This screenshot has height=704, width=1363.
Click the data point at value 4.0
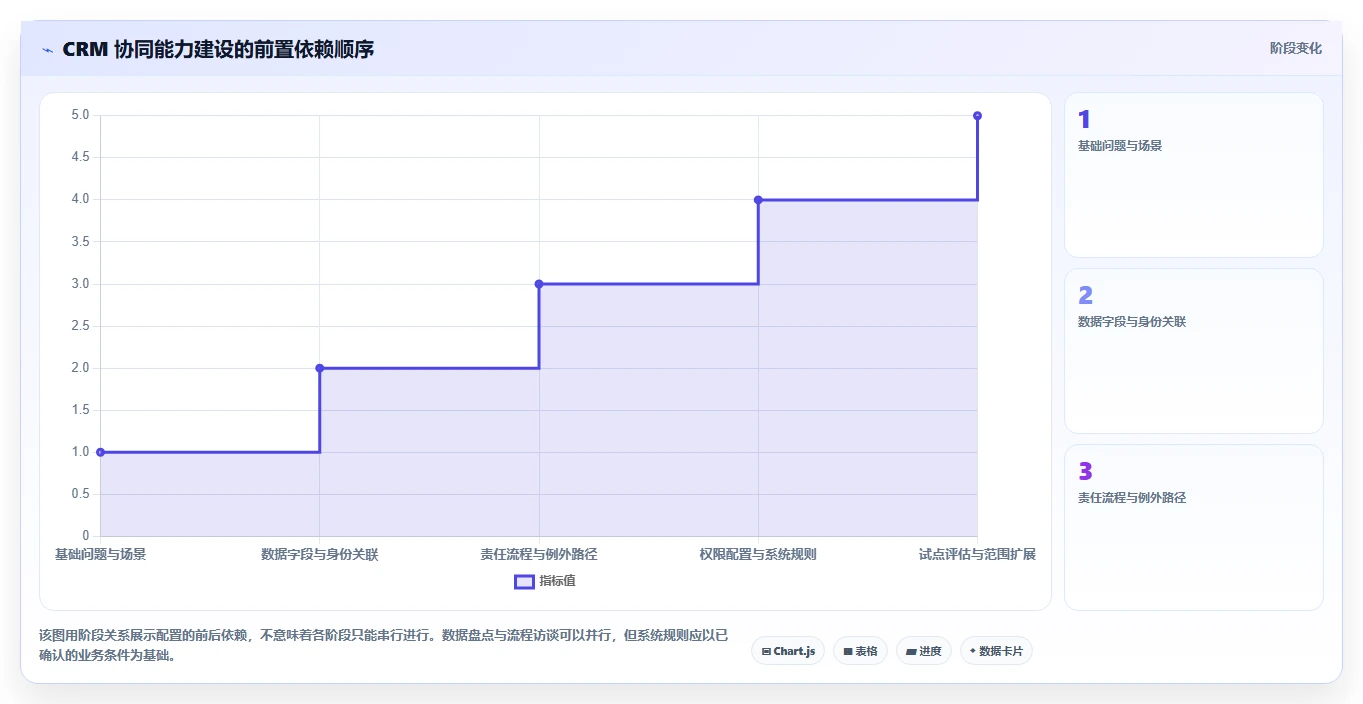(758, 200)
